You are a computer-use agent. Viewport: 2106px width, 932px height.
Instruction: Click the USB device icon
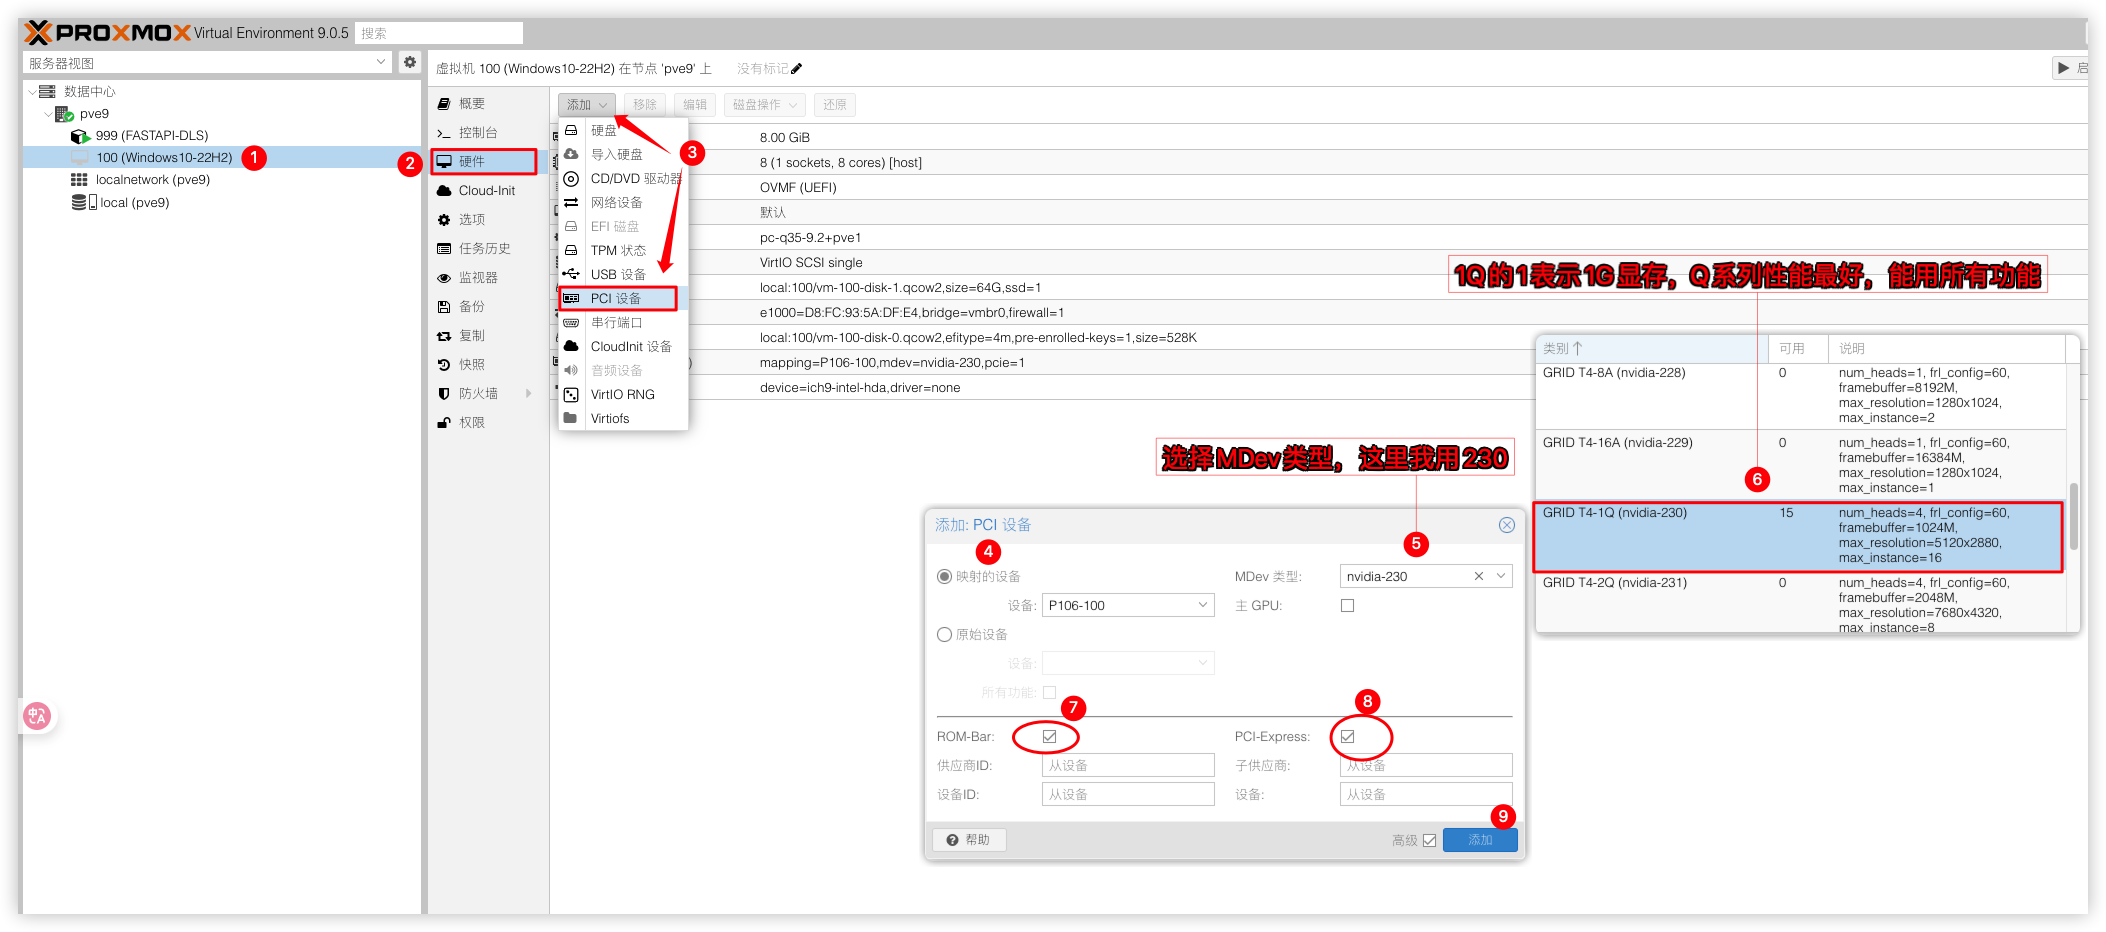pyautogui.click(x=571, y=274)
